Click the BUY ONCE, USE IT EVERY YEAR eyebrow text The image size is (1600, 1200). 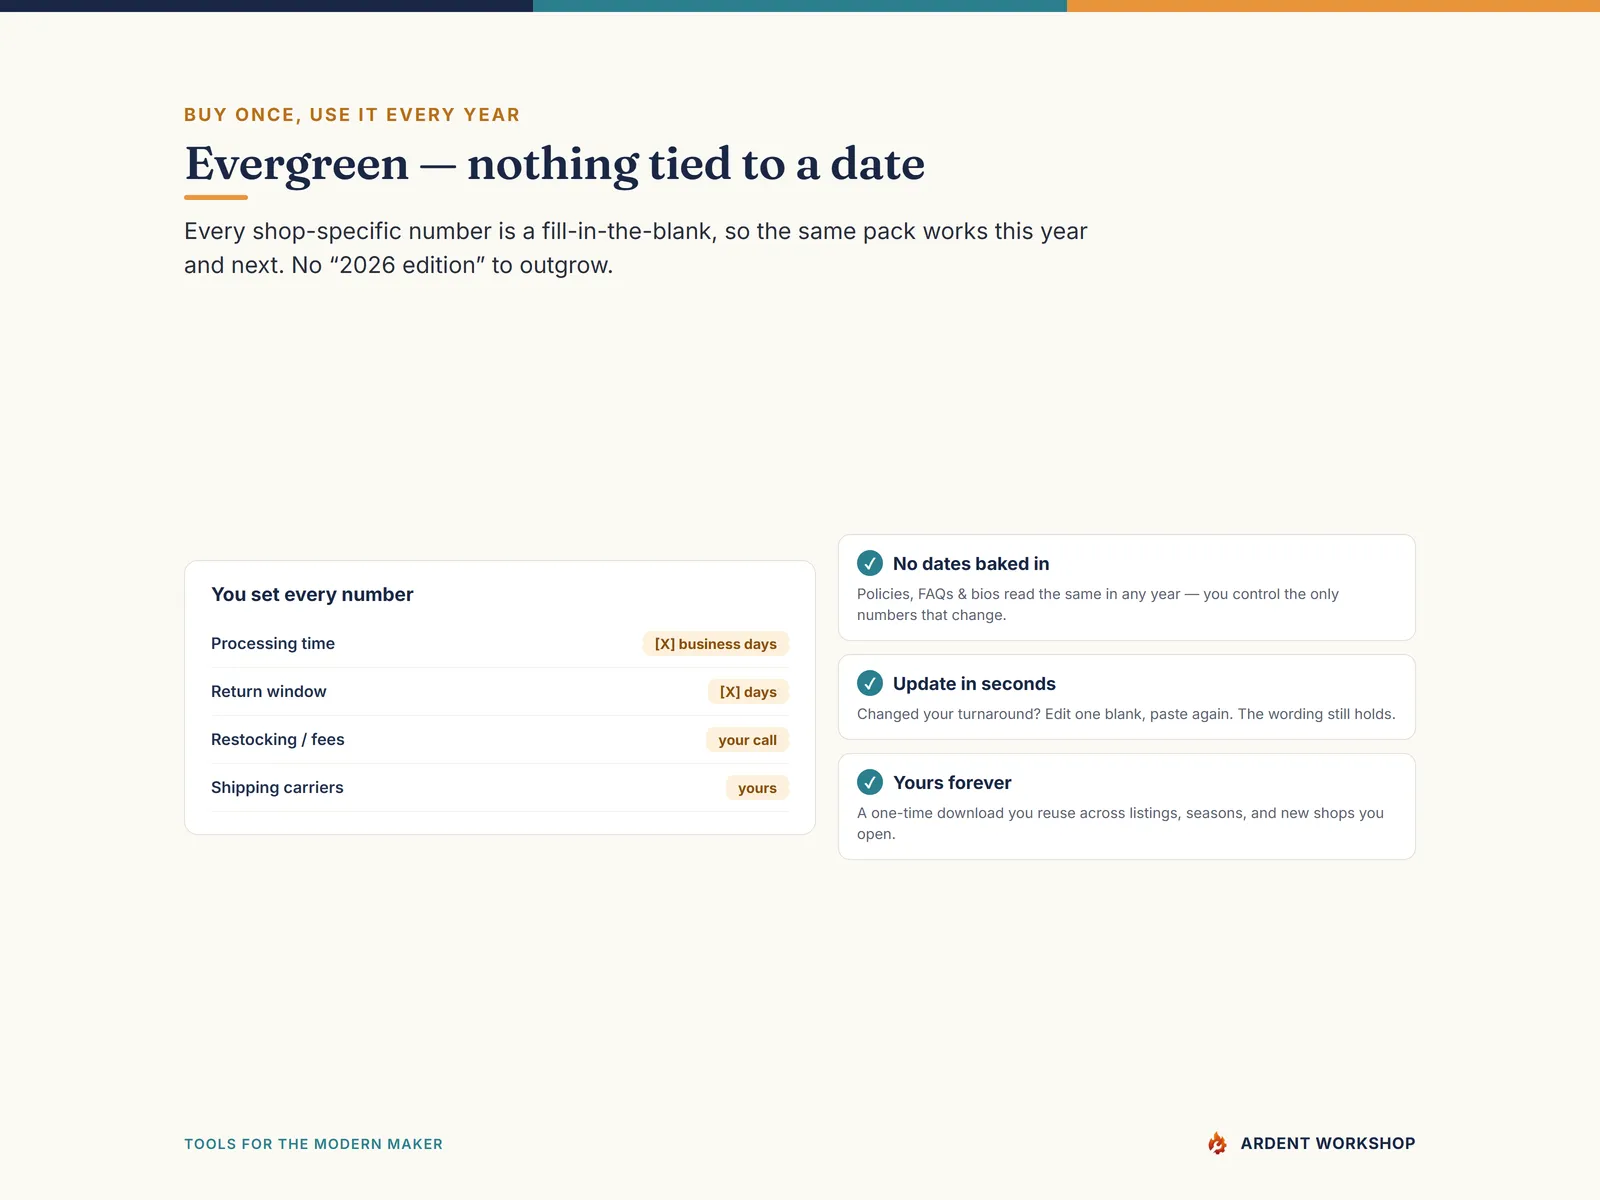[x=352, y=114]
